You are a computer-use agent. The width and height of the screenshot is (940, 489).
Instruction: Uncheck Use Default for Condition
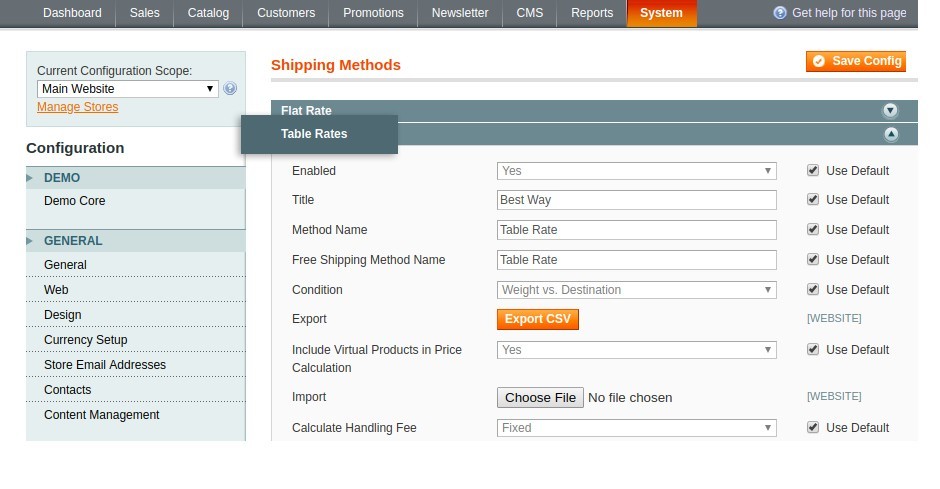(813, 289)
